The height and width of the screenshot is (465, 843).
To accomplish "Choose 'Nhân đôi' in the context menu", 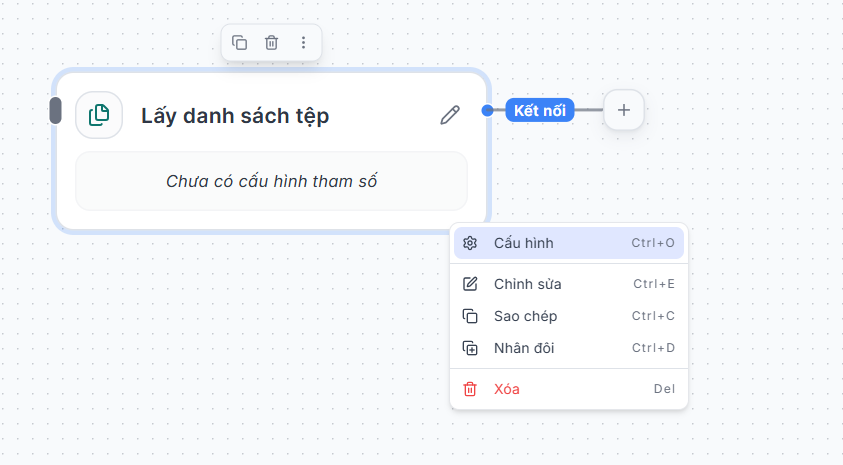I will [569, 348].
